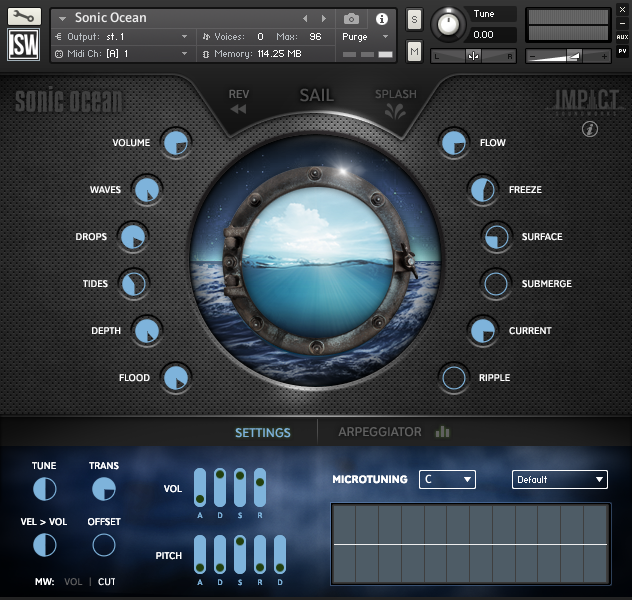Click the settings TUNE knob

pyautogui.click(x=44, y=489)
